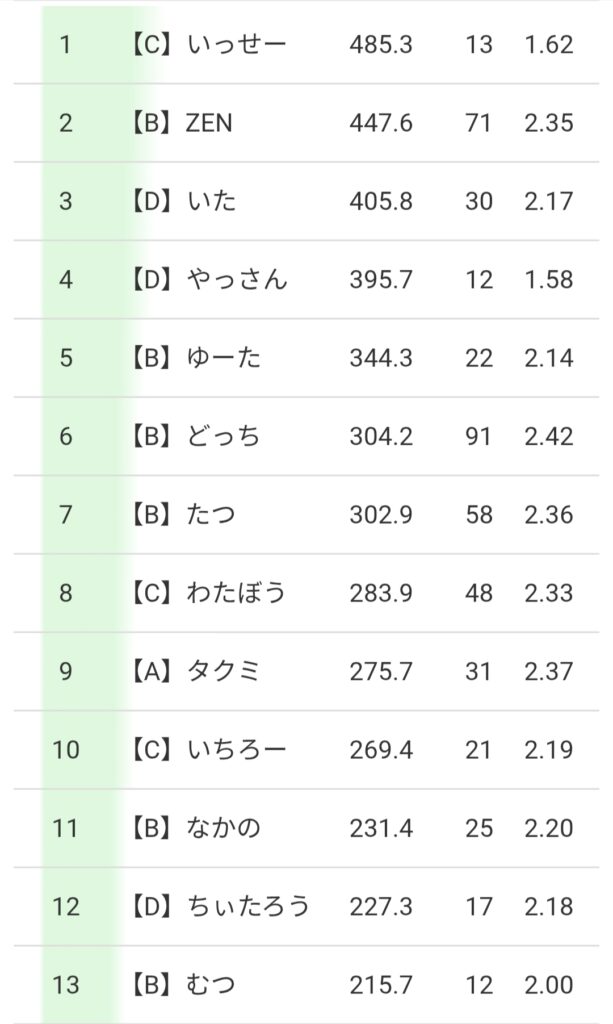The width and height of the screenshot is (613, 1024).
Task: Click the score 485.3 in top row
Action: tap(381, 45)
